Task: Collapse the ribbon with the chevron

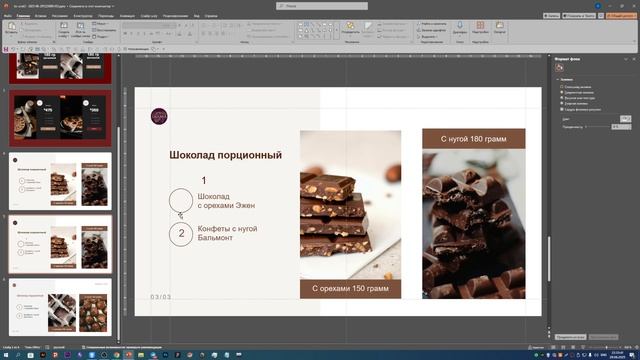Action: click(x=635, y=41)
